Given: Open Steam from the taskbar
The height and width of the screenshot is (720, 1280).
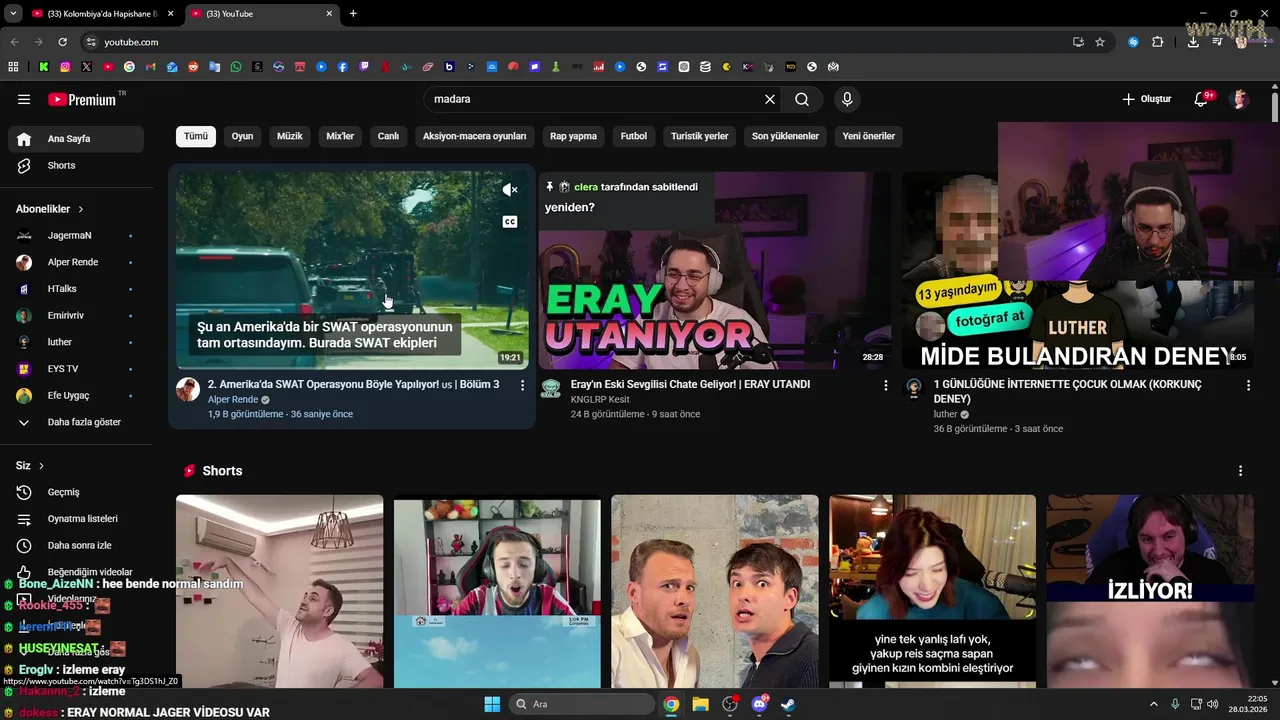Looking at the screenshot, I should (x=788, y=704).
